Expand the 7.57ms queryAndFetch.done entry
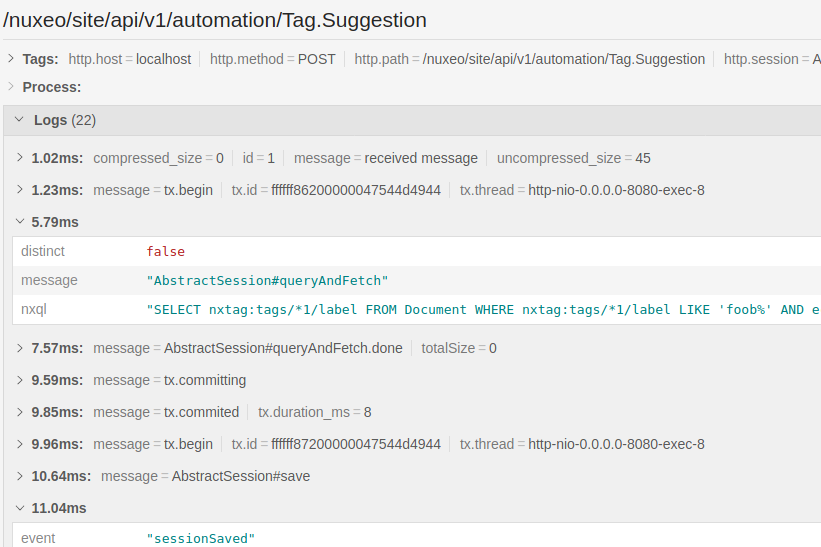 click(x=20, y=348)
